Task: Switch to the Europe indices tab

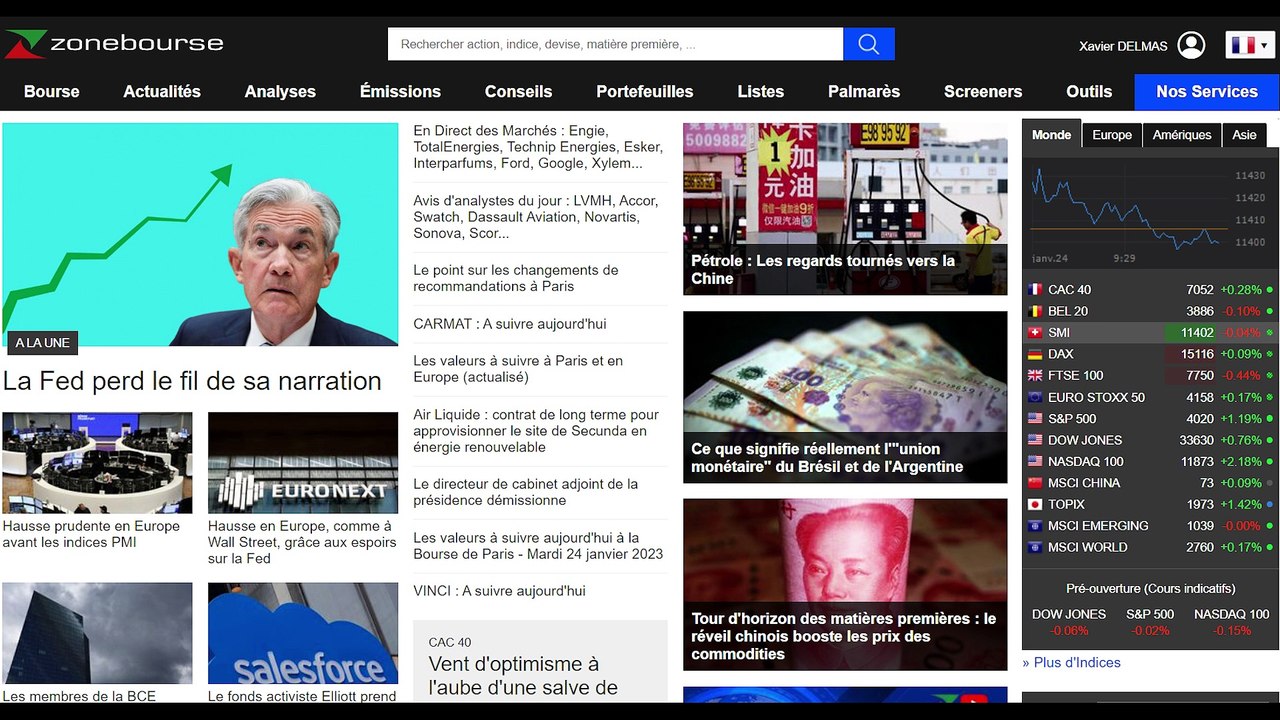Action: pos(1112,135)
